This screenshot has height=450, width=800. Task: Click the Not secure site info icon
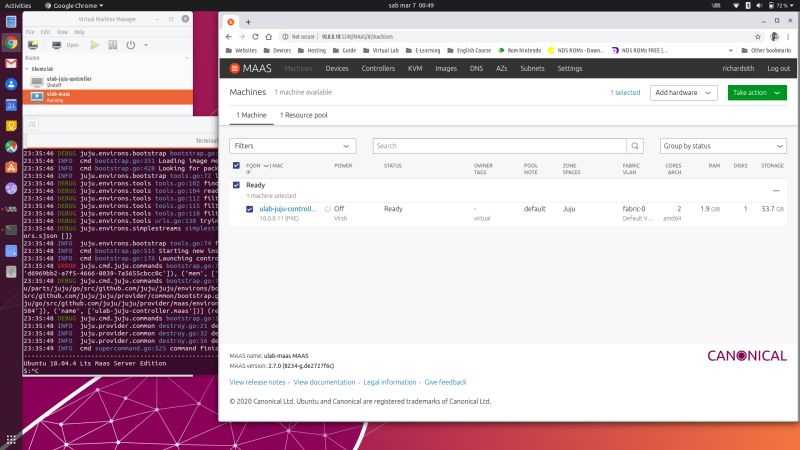[x=285, y=37]
